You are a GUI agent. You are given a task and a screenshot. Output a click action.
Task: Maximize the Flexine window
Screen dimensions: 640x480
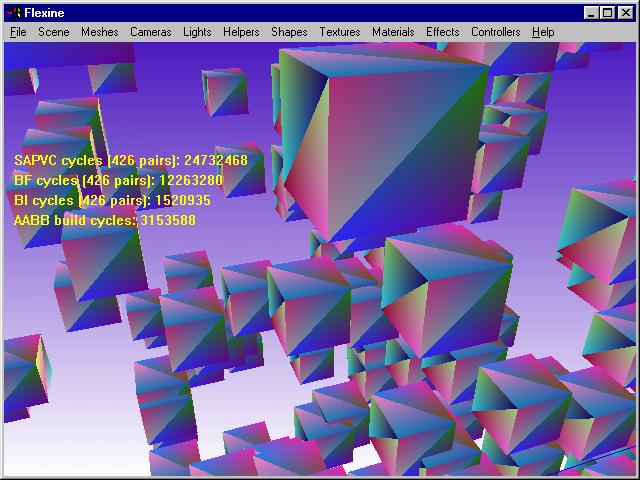pyautogui.click(x=607, y=13)
